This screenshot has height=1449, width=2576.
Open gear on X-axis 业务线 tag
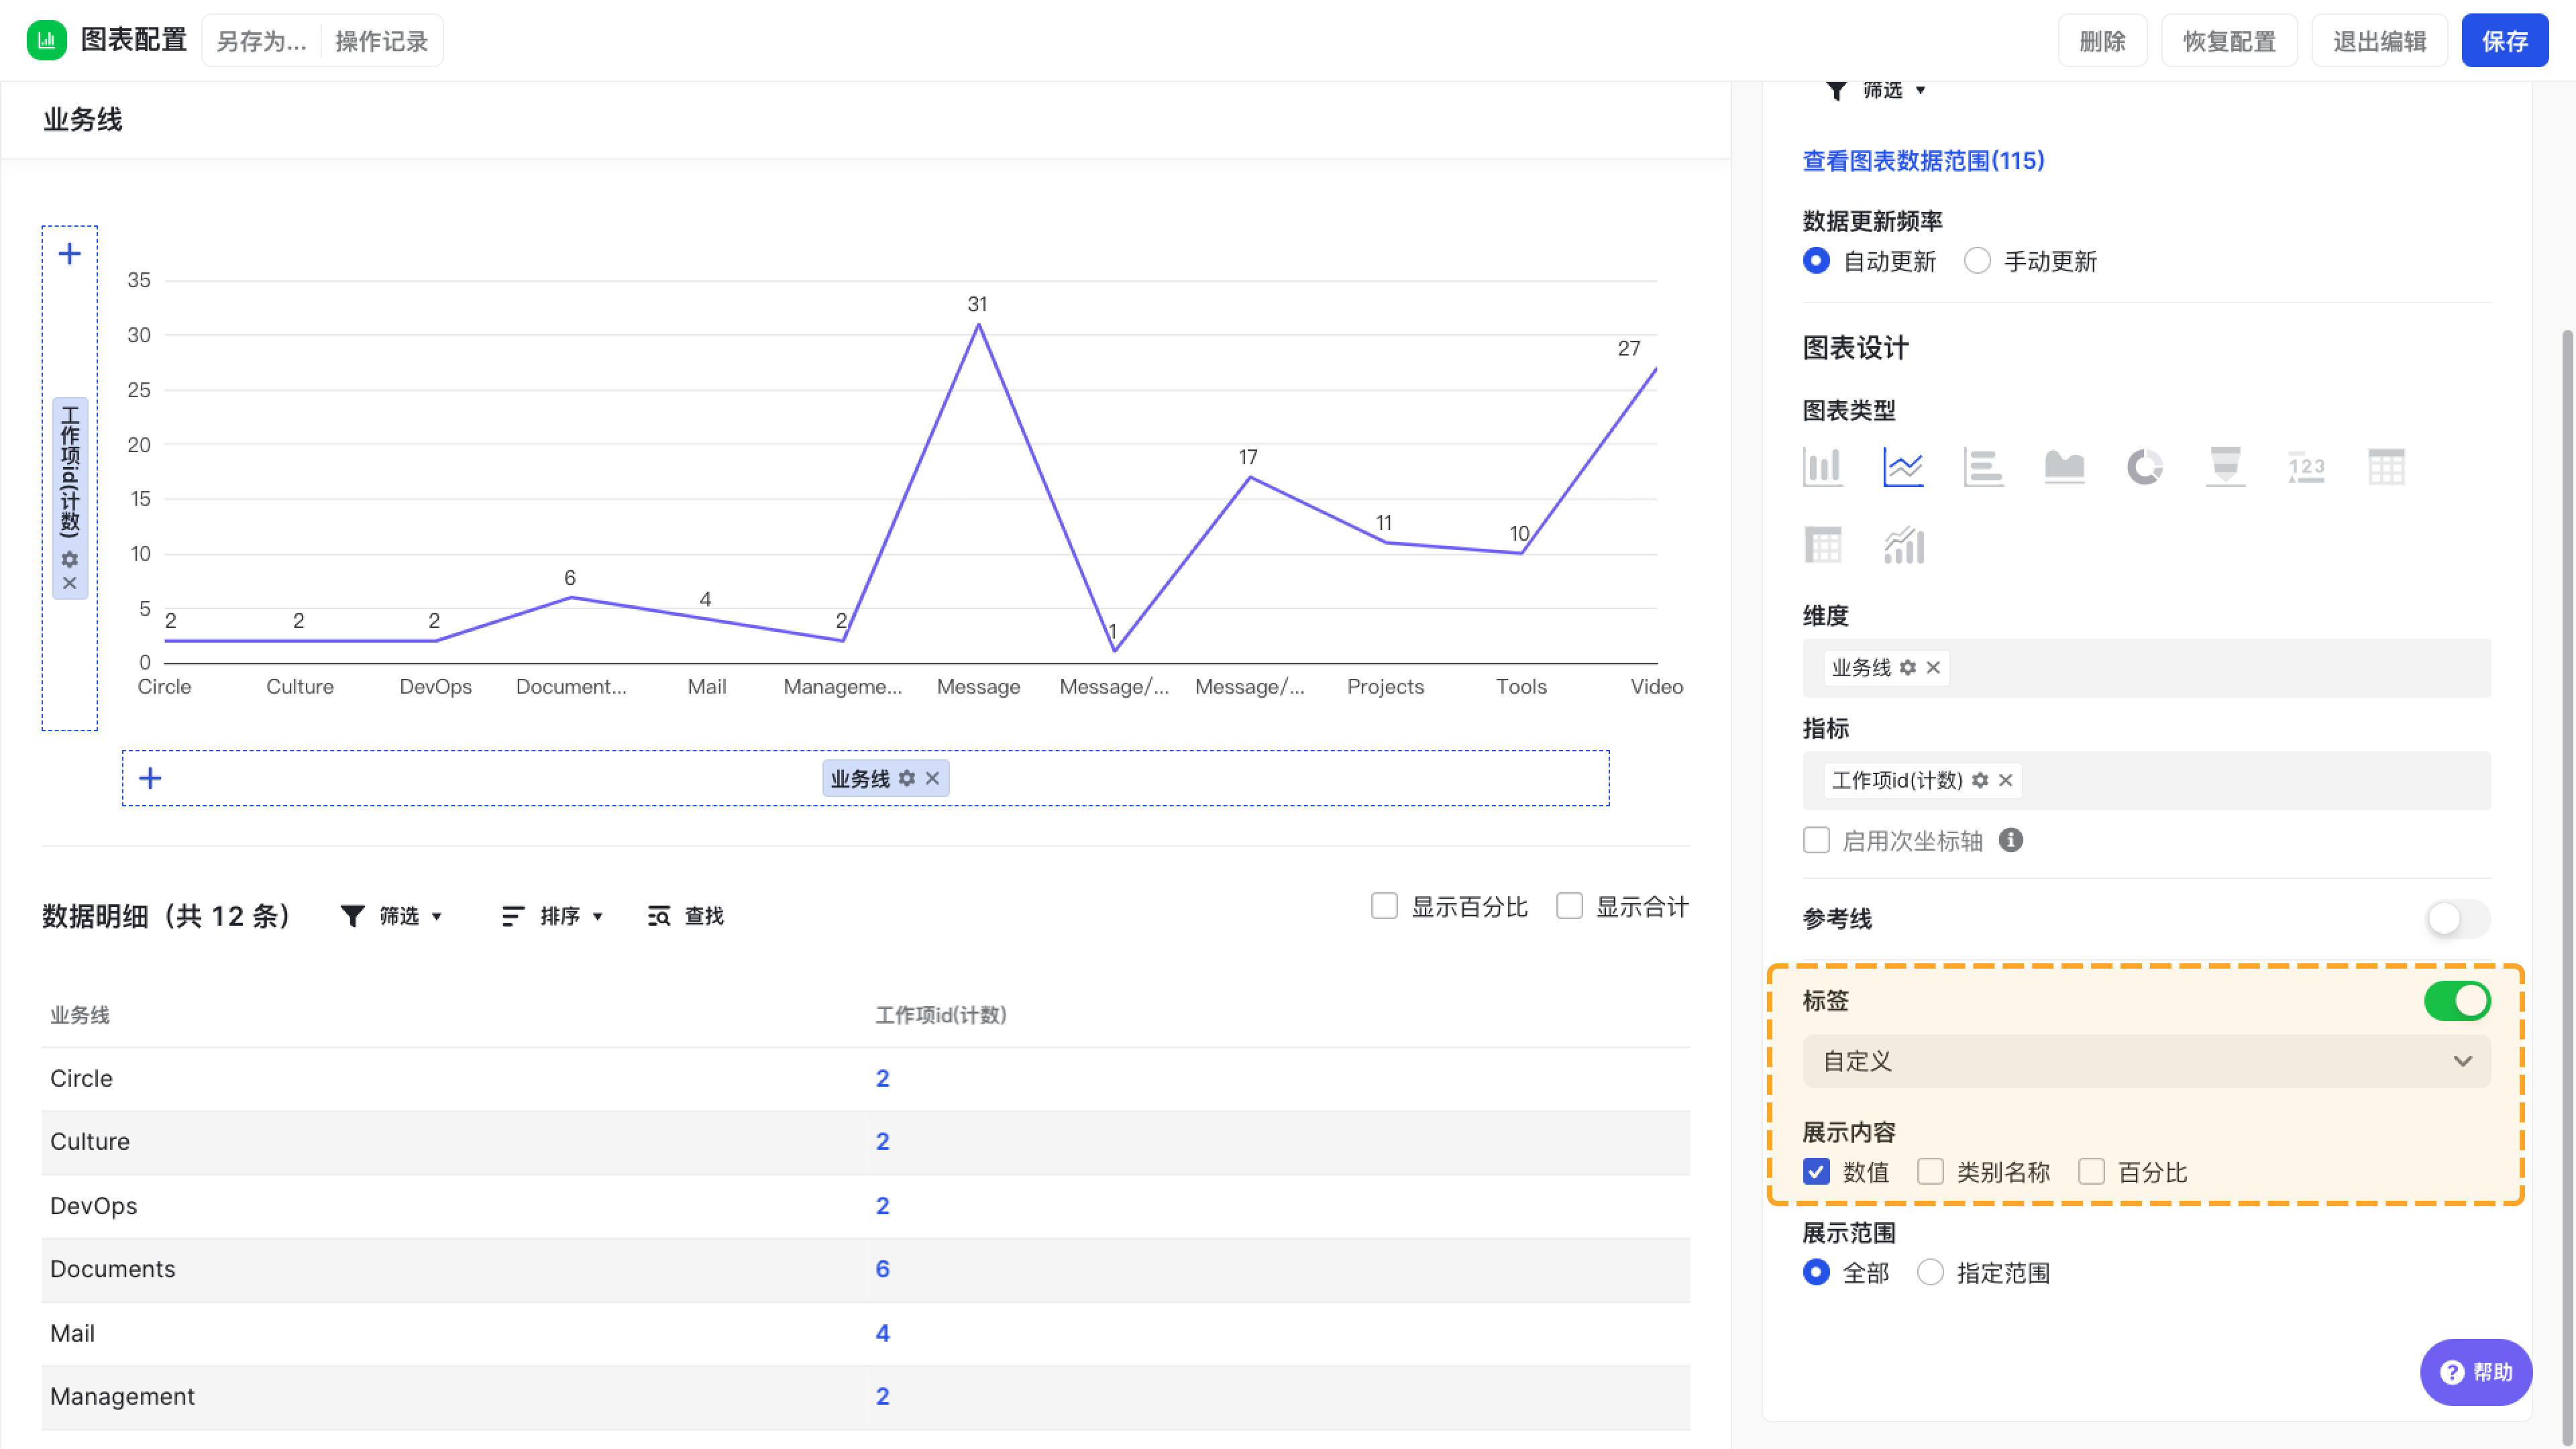click(907, 778)
